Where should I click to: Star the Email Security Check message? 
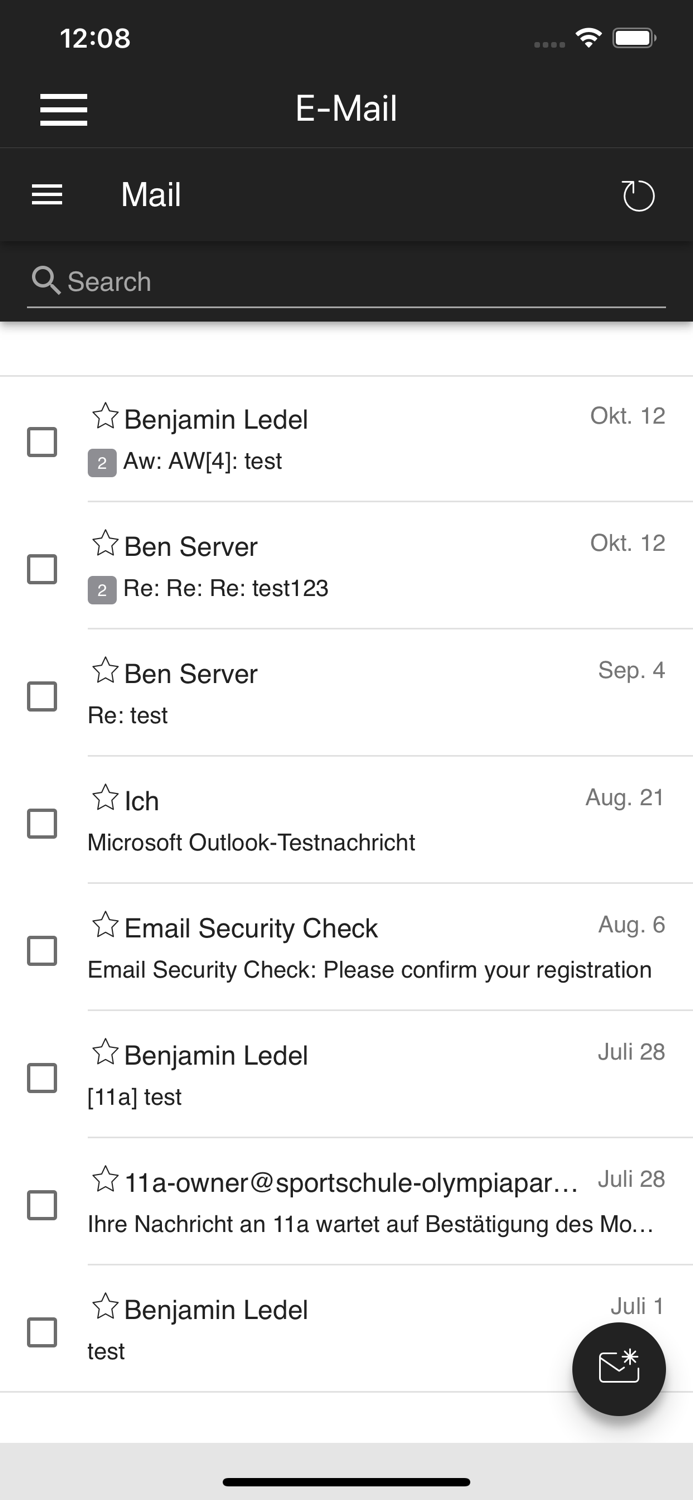105,925
